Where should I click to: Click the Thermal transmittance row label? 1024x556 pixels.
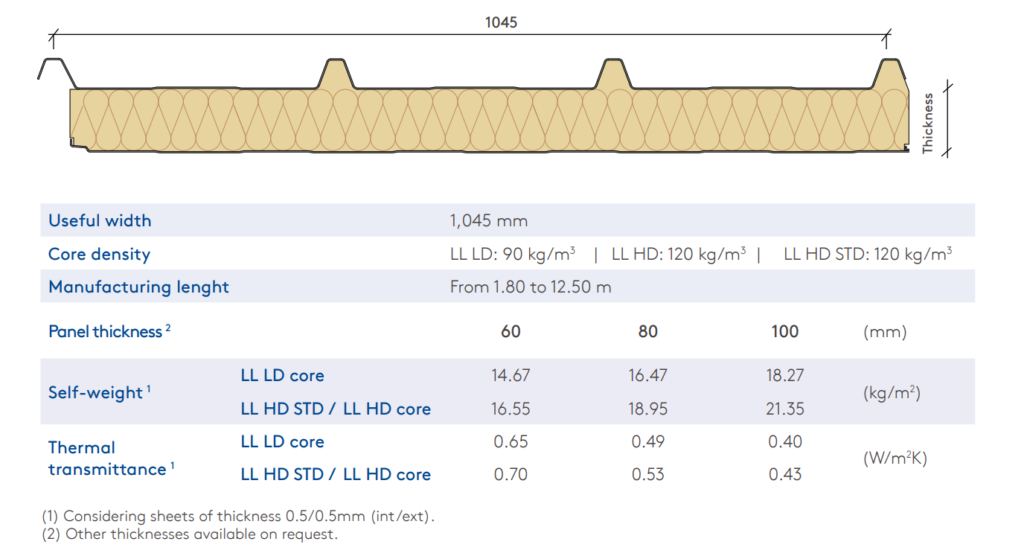[108, 458]
